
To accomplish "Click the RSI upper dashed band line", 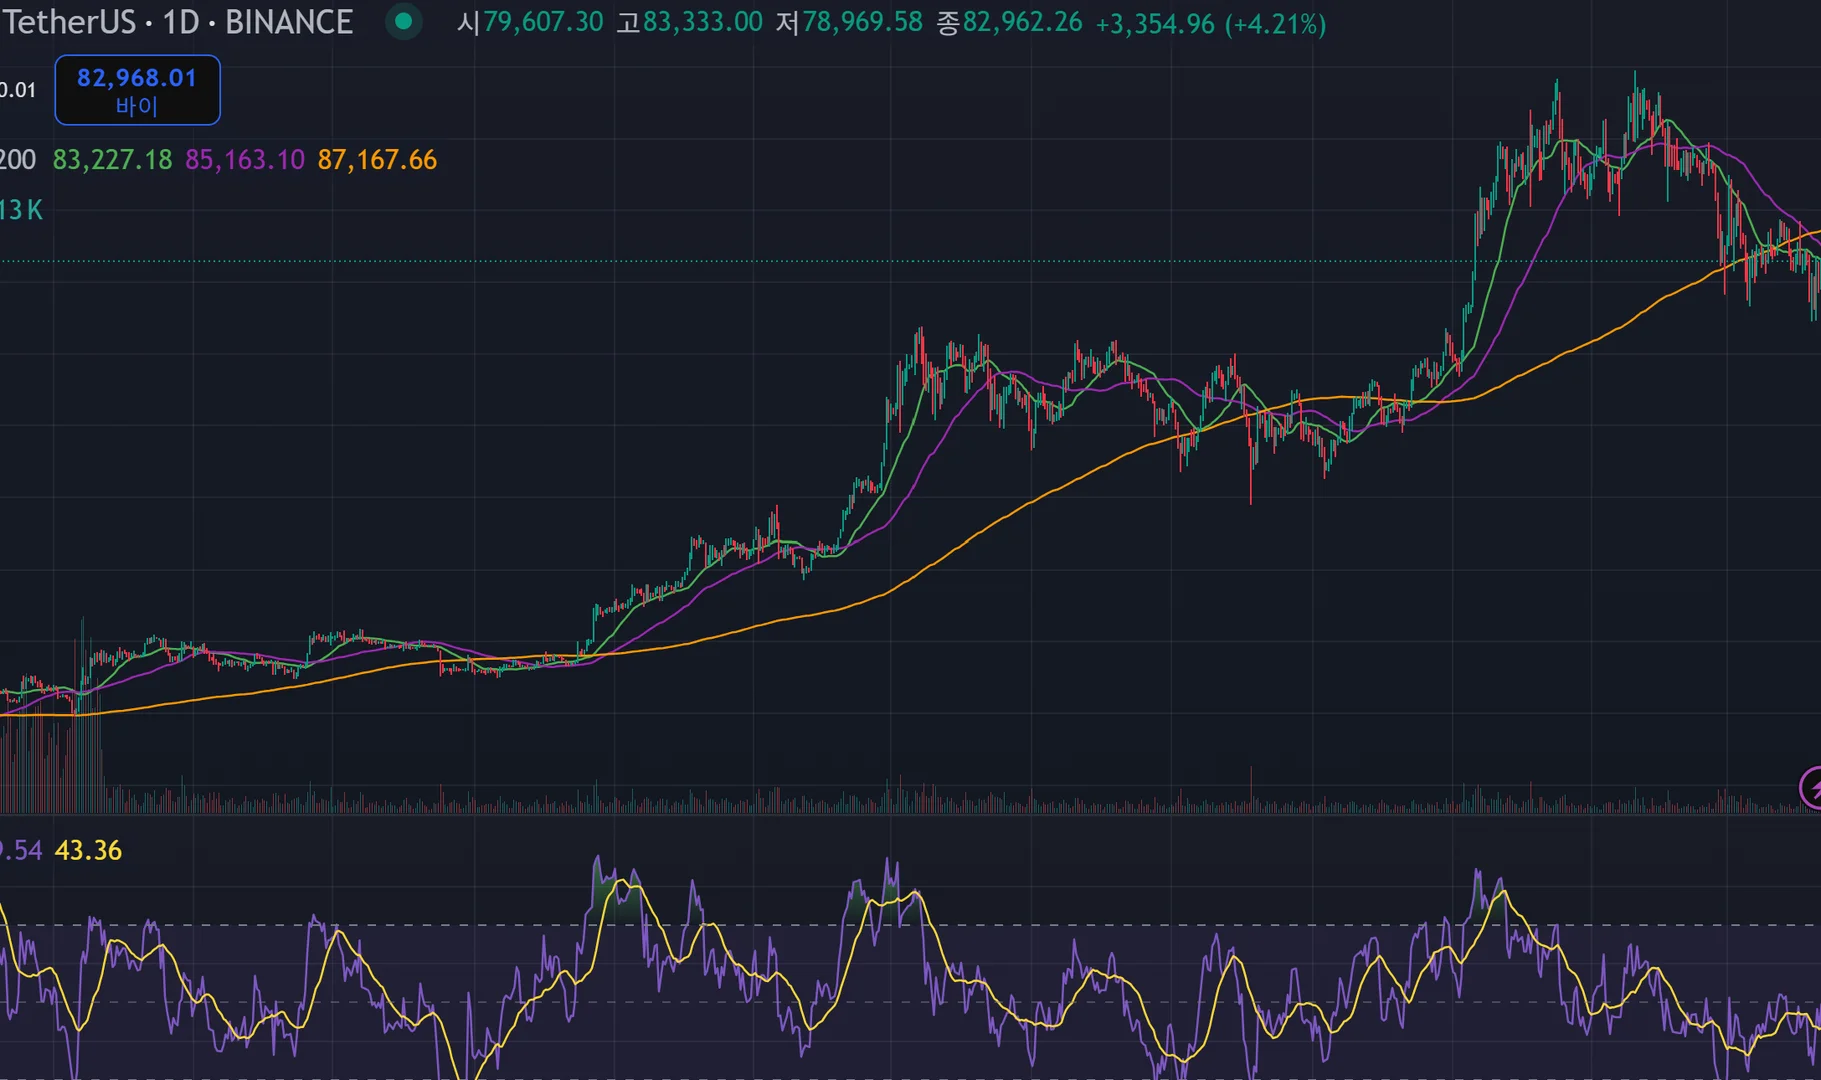I will point(1100,925).
